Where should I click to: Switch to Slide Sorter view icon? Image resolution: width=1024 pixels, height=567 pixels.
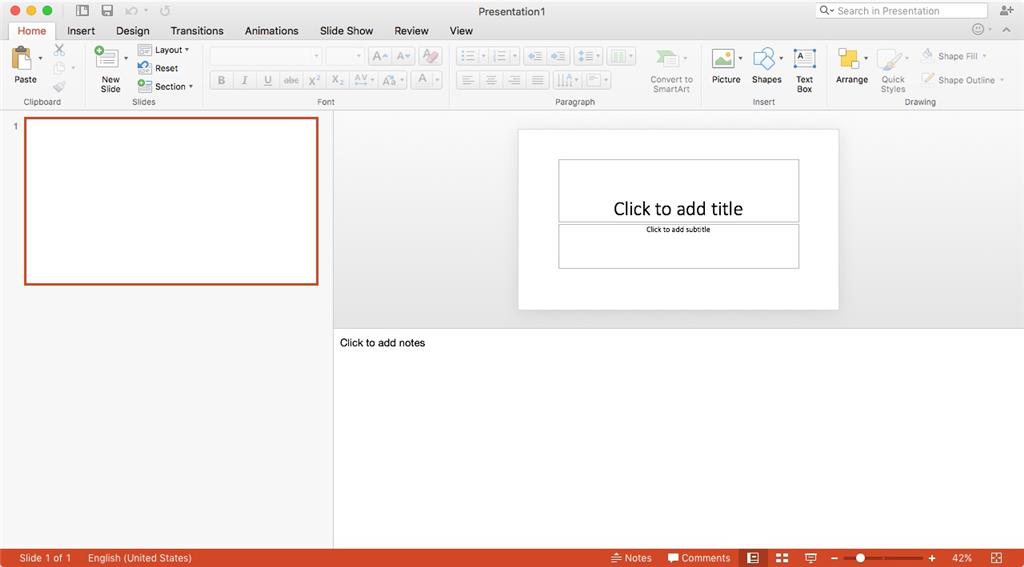pos(782,558)
